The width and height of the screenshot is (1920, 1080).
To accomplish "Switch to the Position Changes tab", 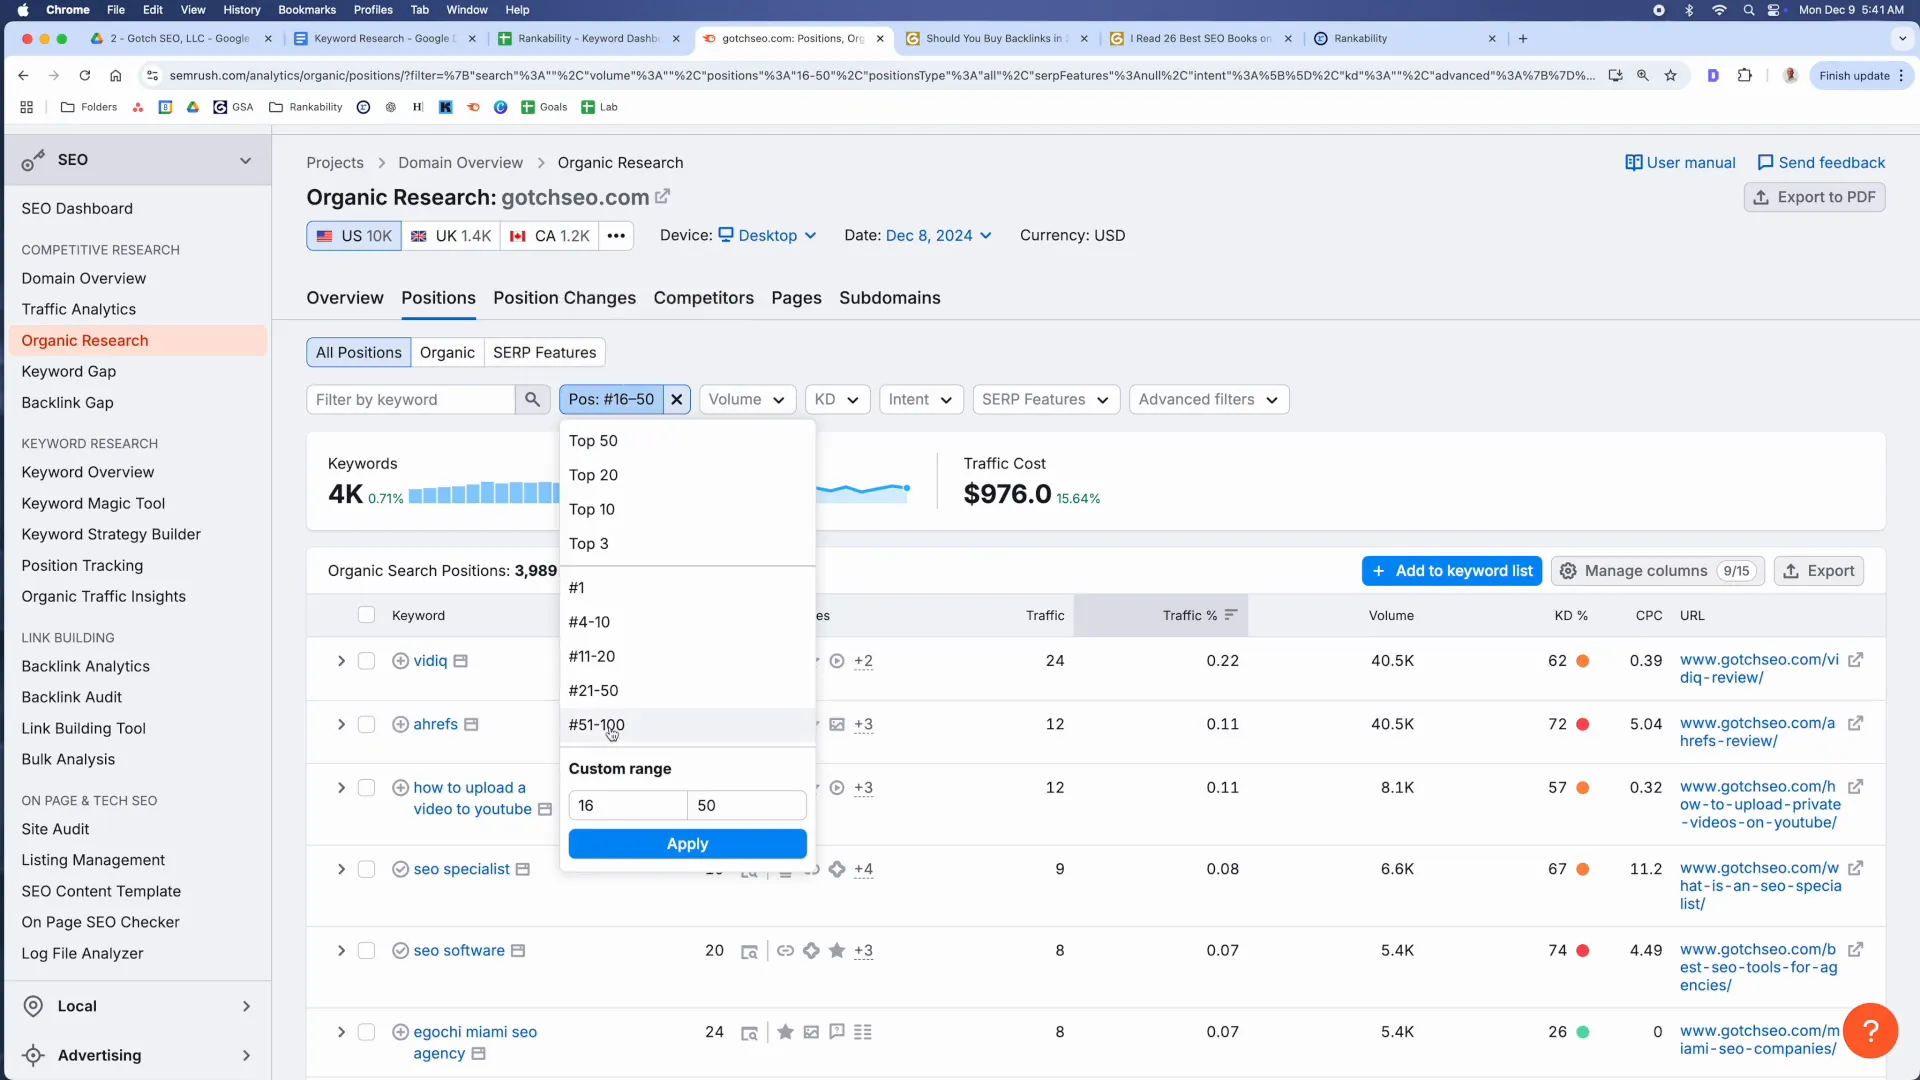I will pos(564,298).
